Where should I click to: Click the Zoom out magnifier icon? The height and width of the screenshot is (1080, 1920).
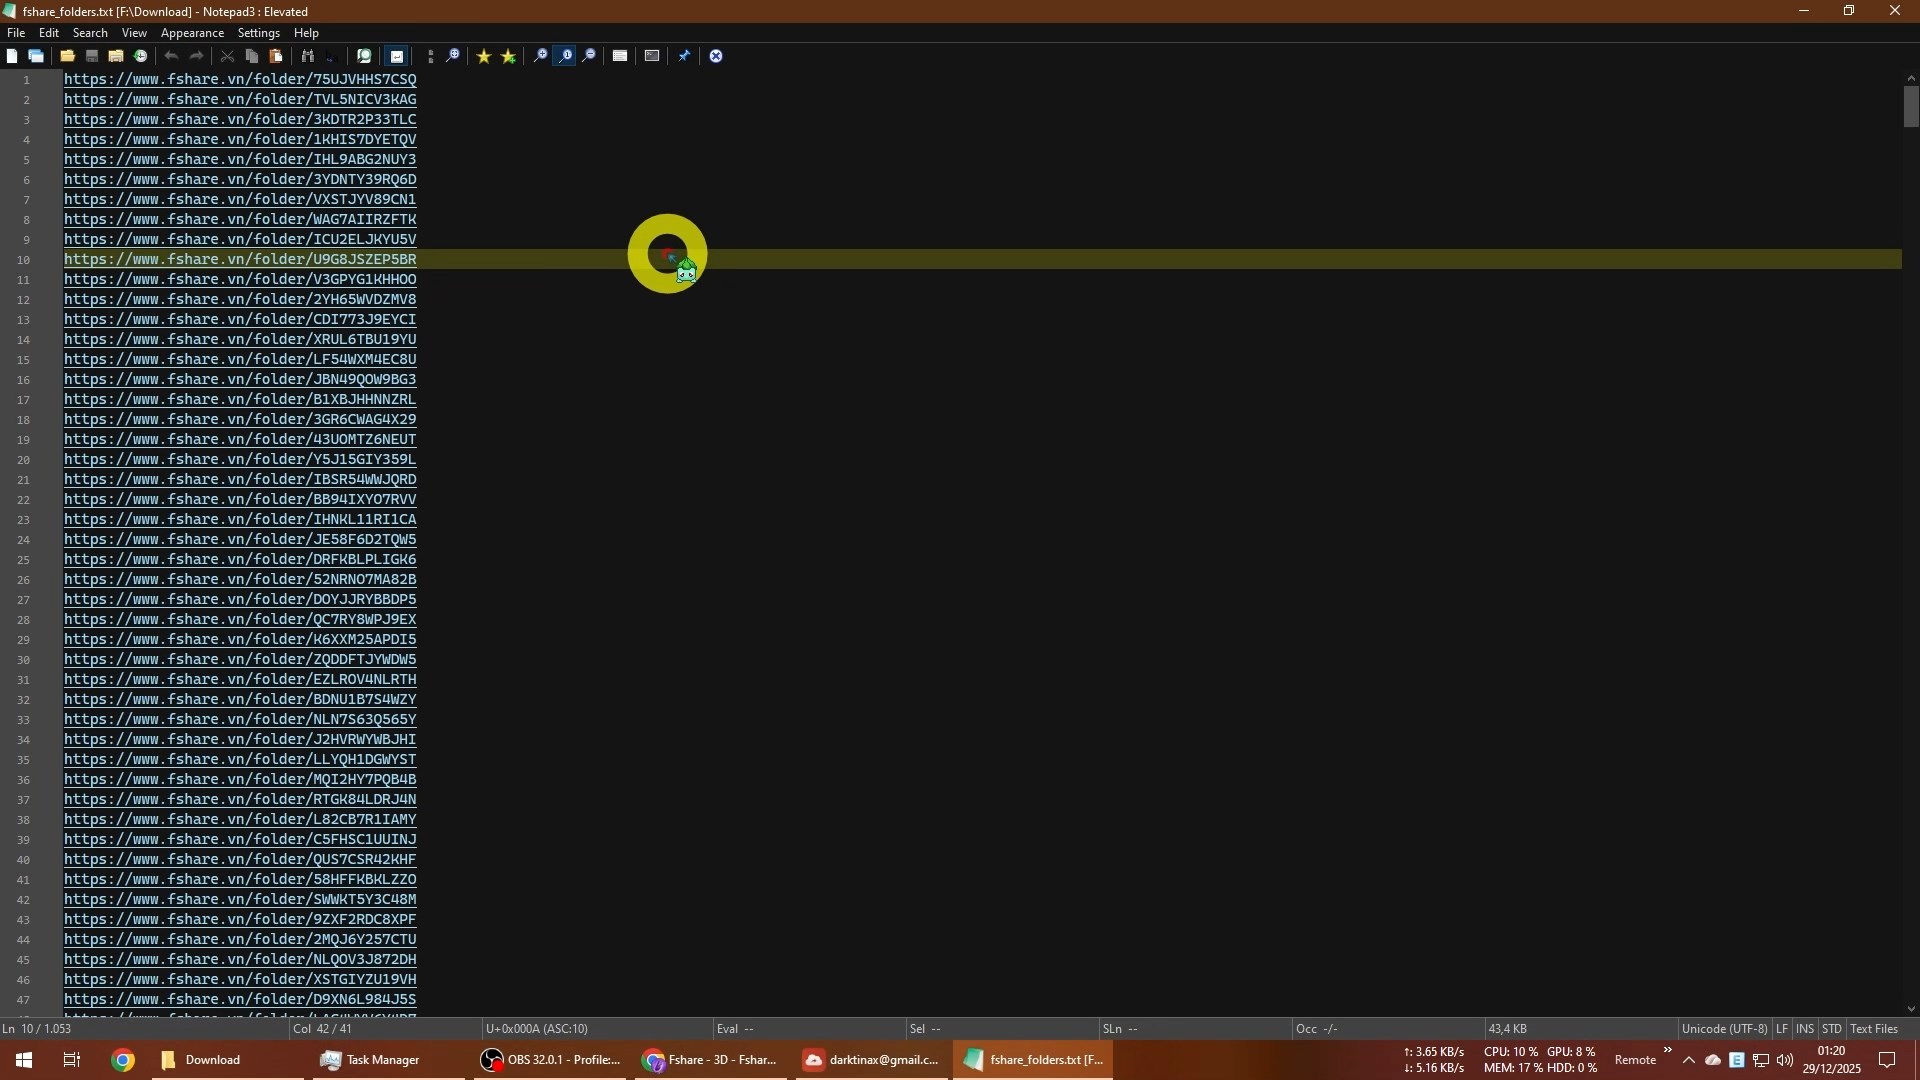click(589, 56)
